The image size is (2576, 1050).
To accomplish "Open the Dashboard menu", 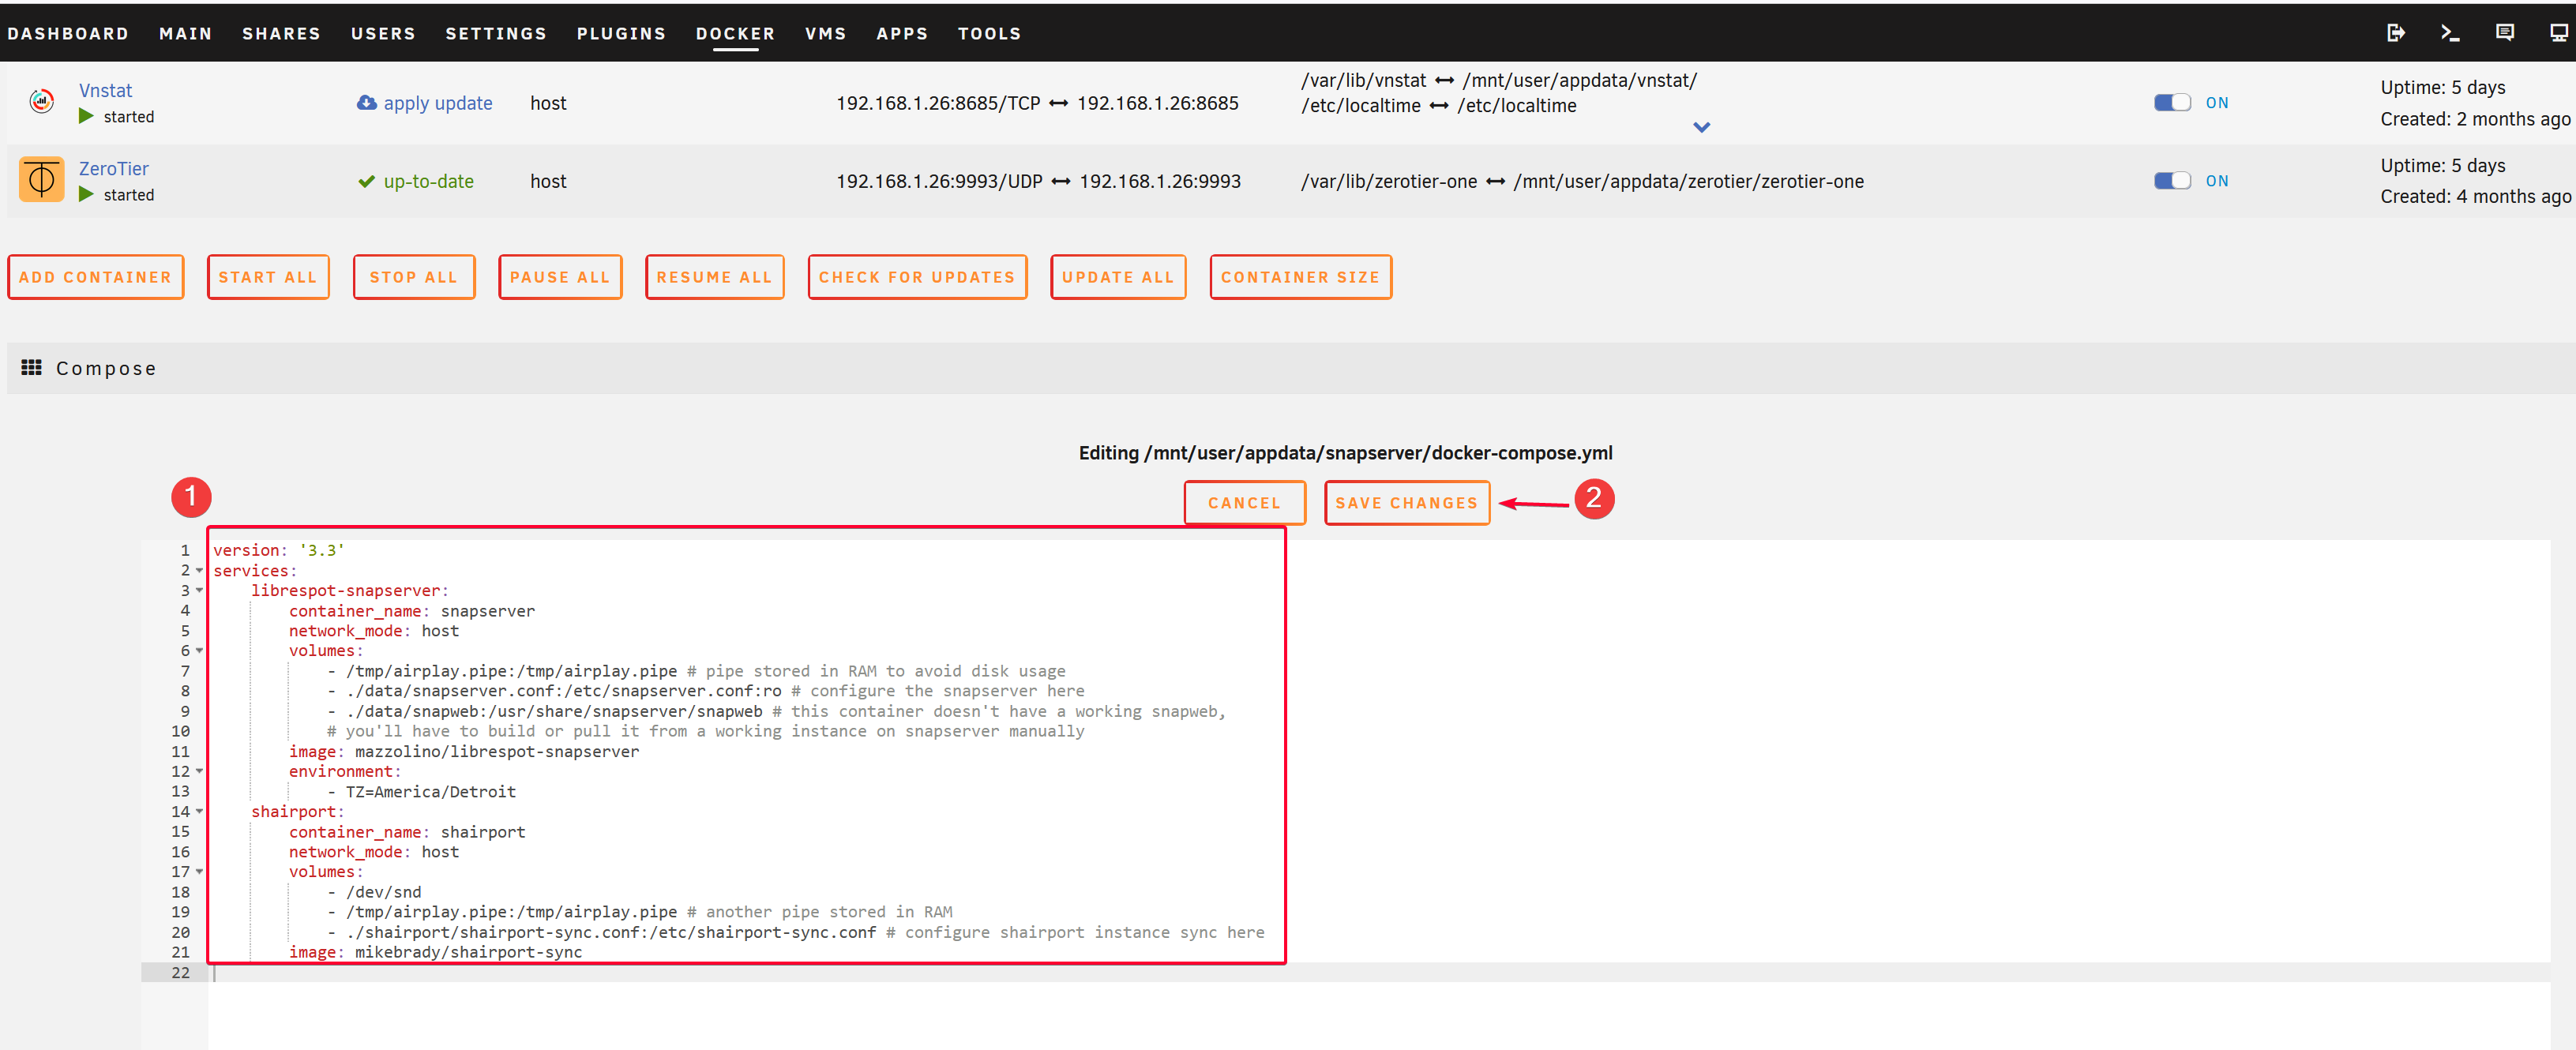I will [x=68, y=33].
